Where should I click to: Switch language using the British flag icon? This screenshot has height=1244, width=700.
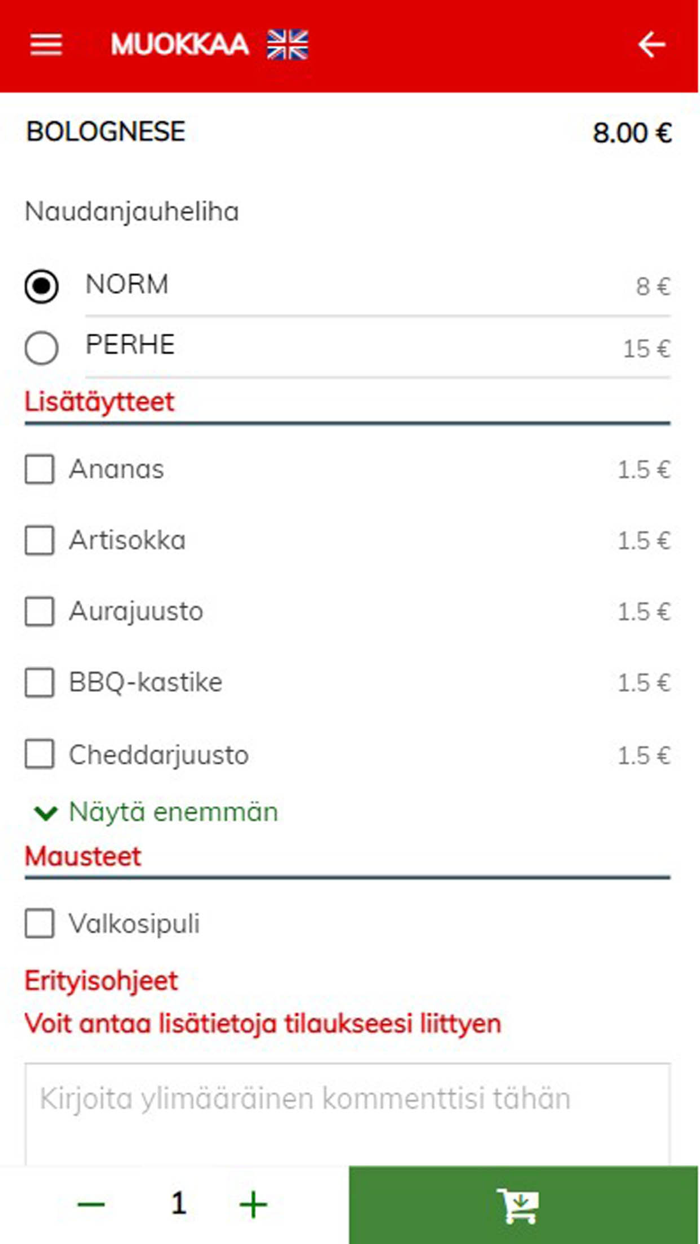[285, 44]
